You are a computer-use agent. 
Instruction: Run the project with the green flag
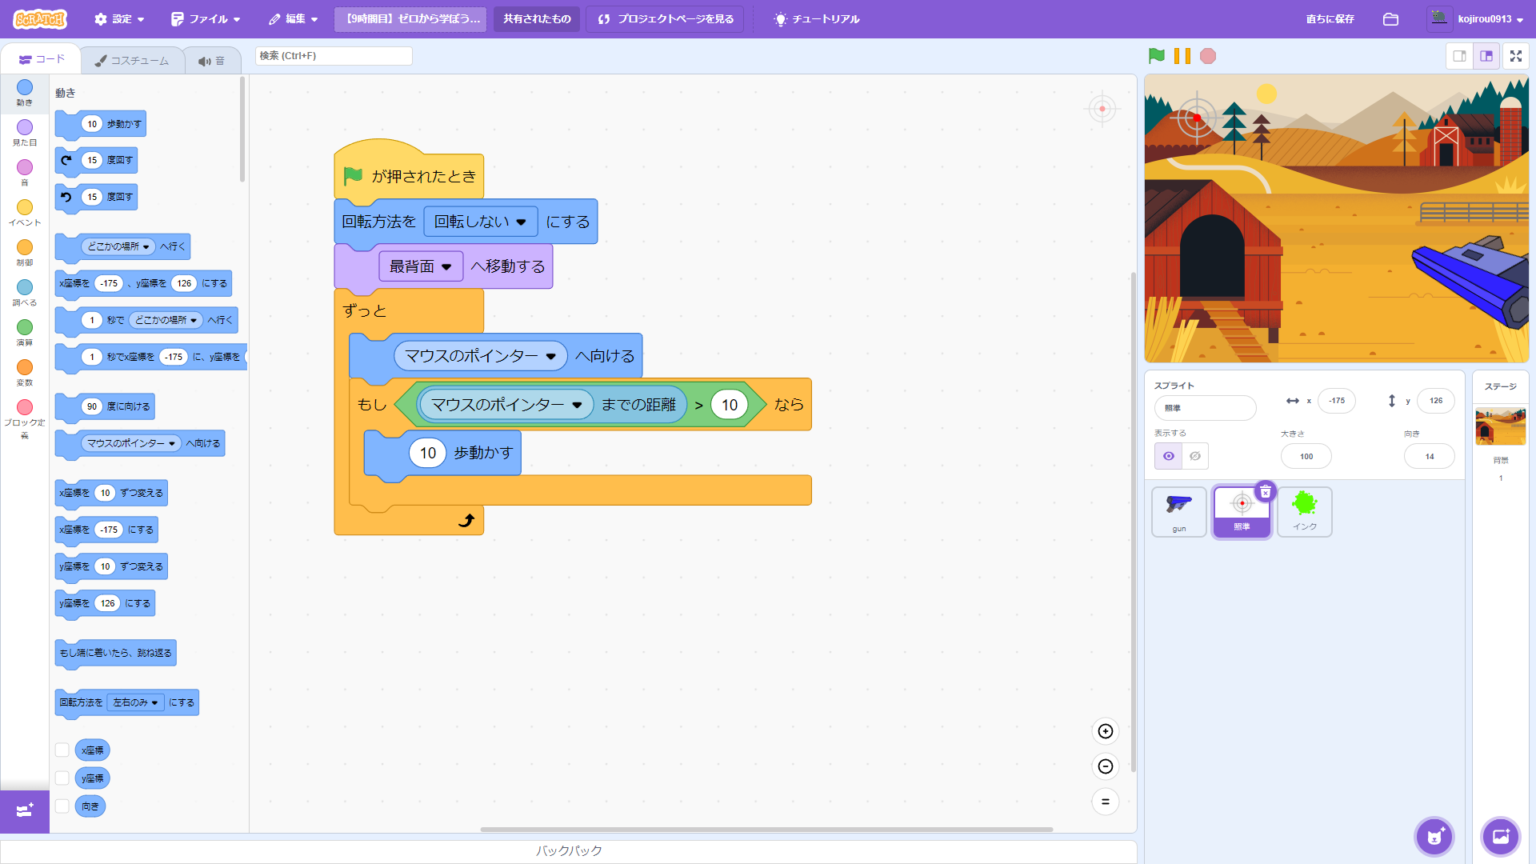[x=1155, y=56]
